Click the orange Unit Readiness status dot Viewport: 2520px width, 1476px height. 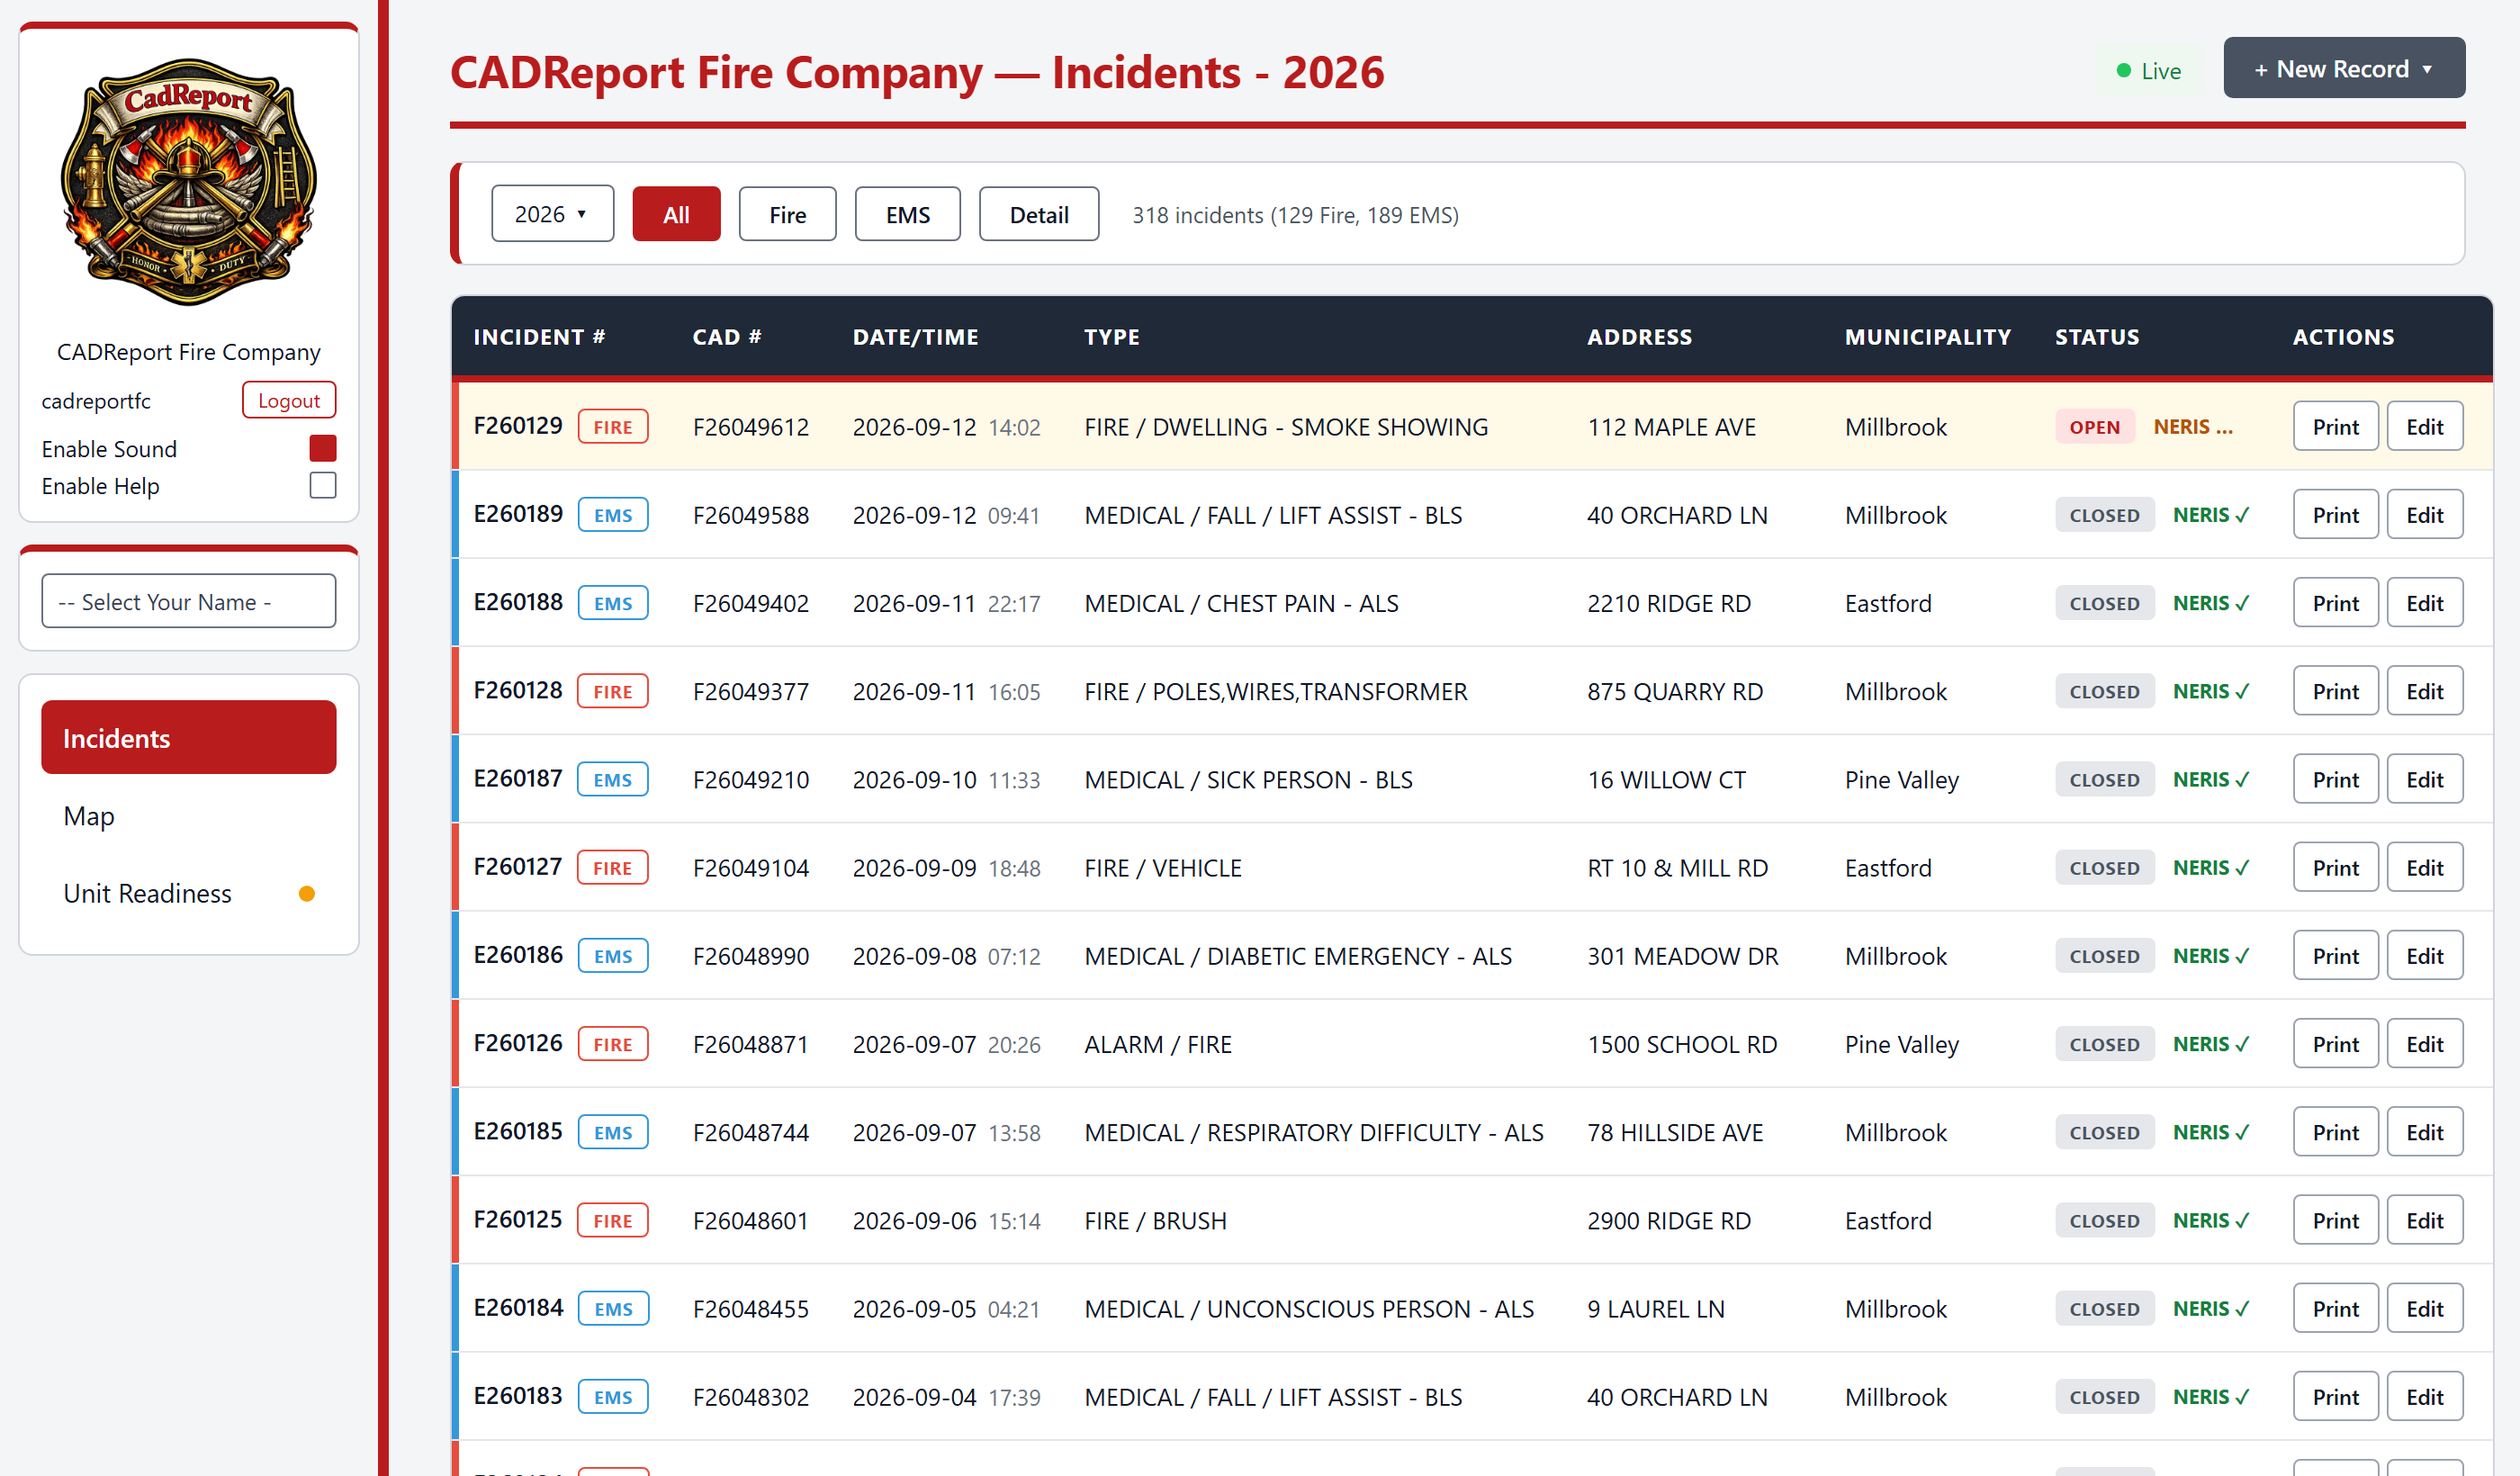[307, 894]
